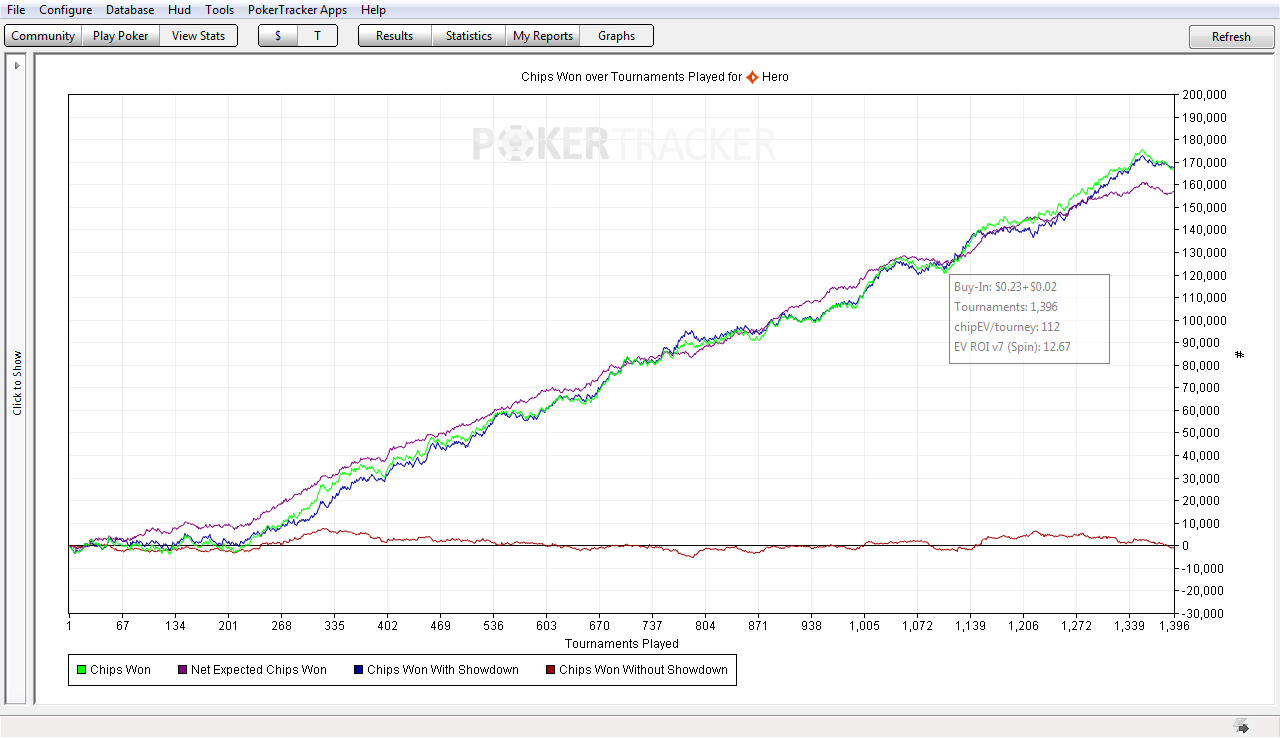The image size is (1280, 738).
Task: Click the 'Buy-In: $0.23+$0.02' tooltip line
Action: pyautogui.click(x=1005, y=287)
